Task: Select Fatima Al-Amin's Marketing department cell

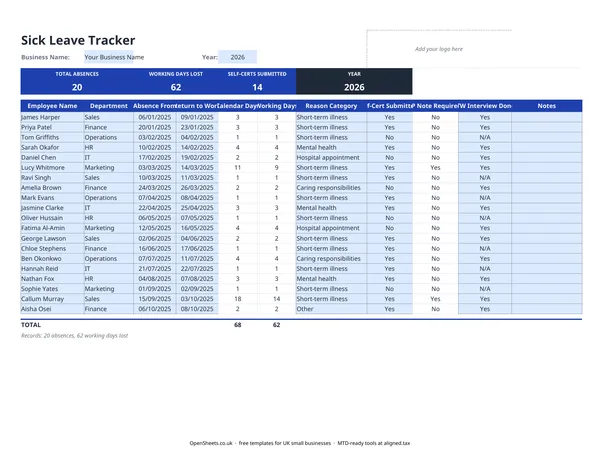Action: [109, 228]
